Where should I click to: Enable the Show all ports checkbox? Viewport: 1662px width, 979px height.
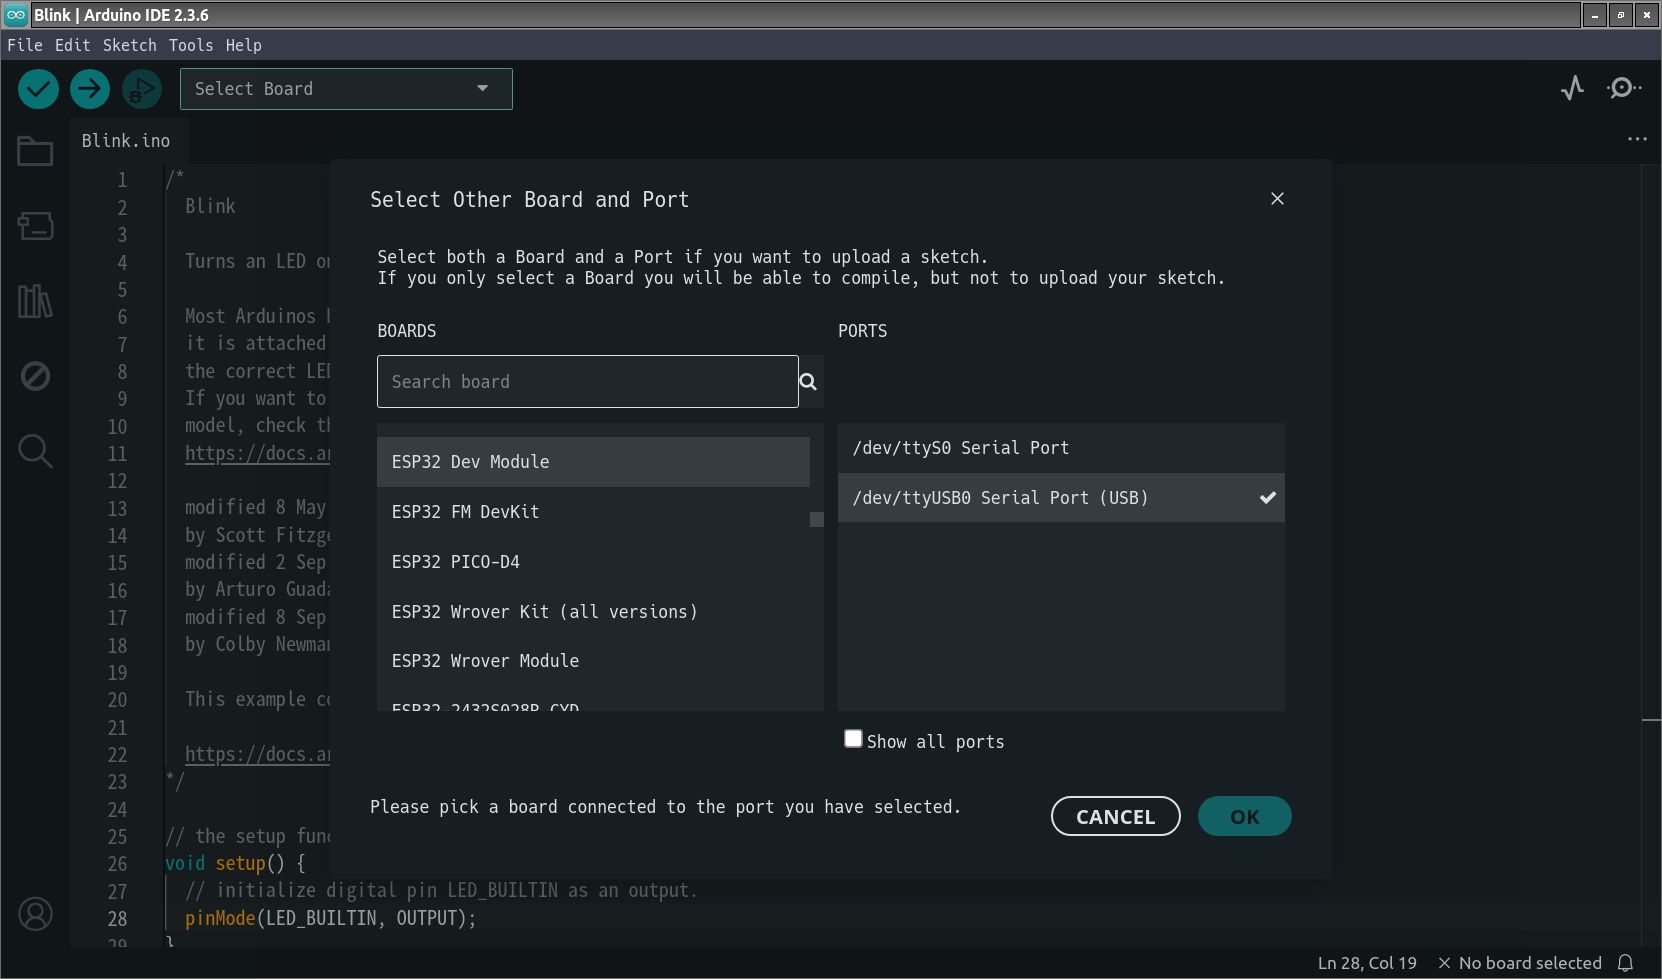click(x=853, y=739)
